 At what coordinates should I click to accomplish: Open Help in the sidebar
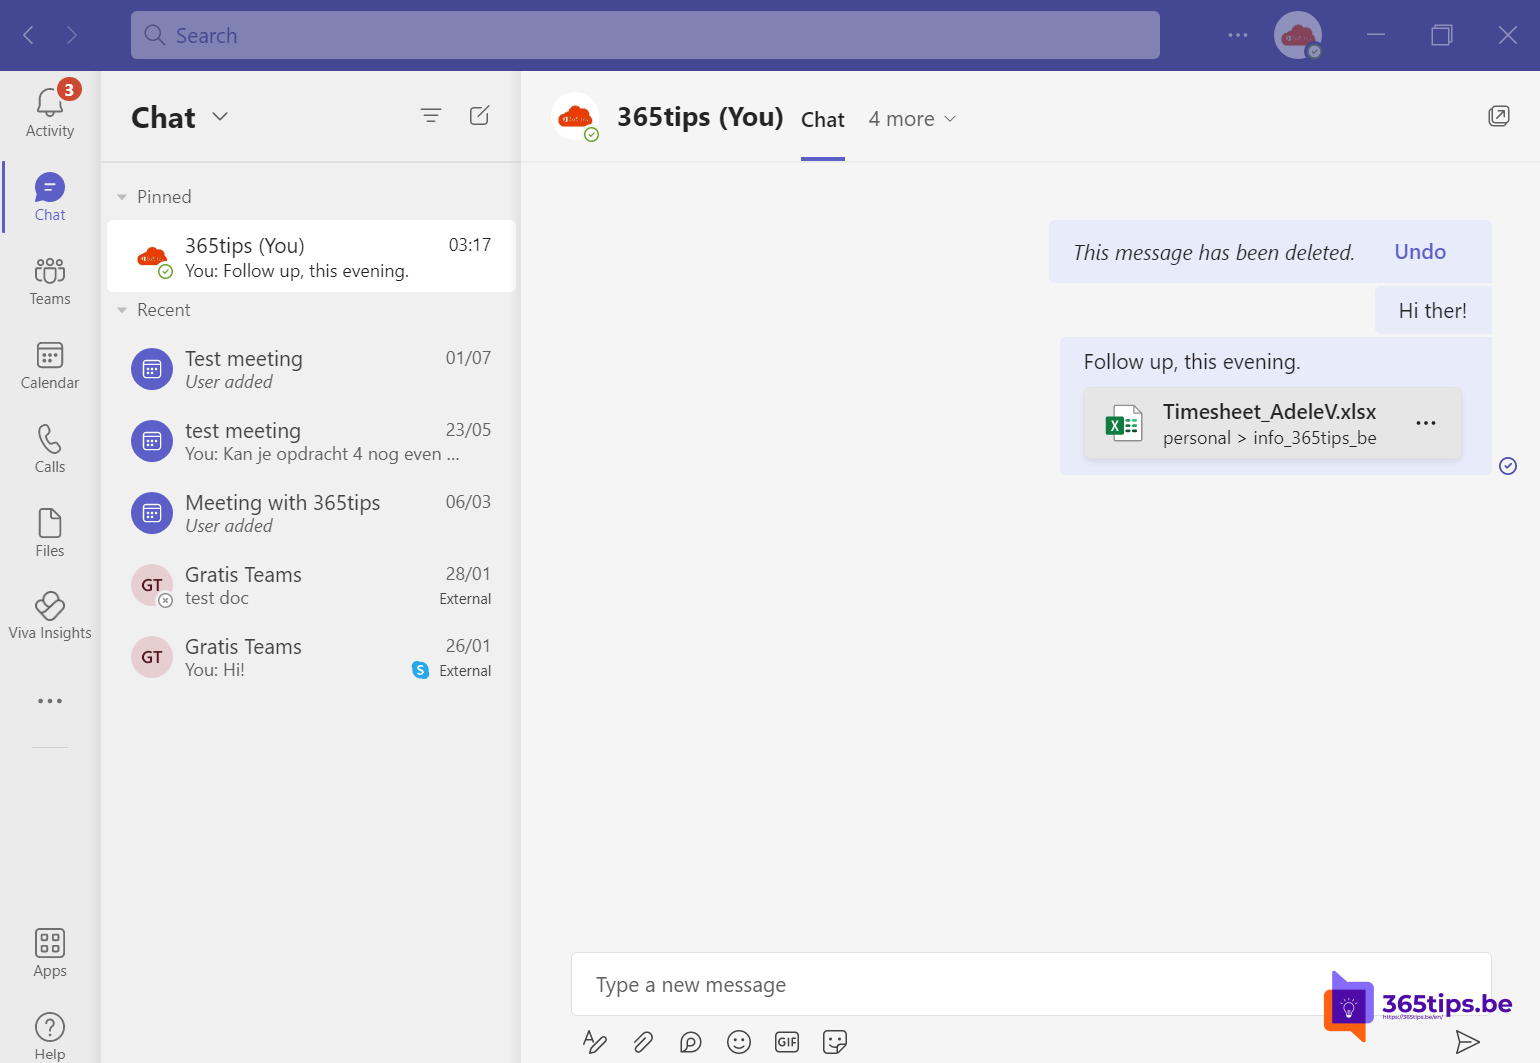tap(50, 1036)
